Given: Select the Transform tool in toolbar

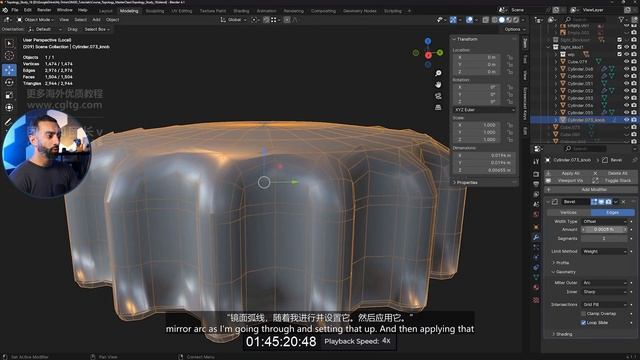Looking at the screenshot, I should point(9,107).
